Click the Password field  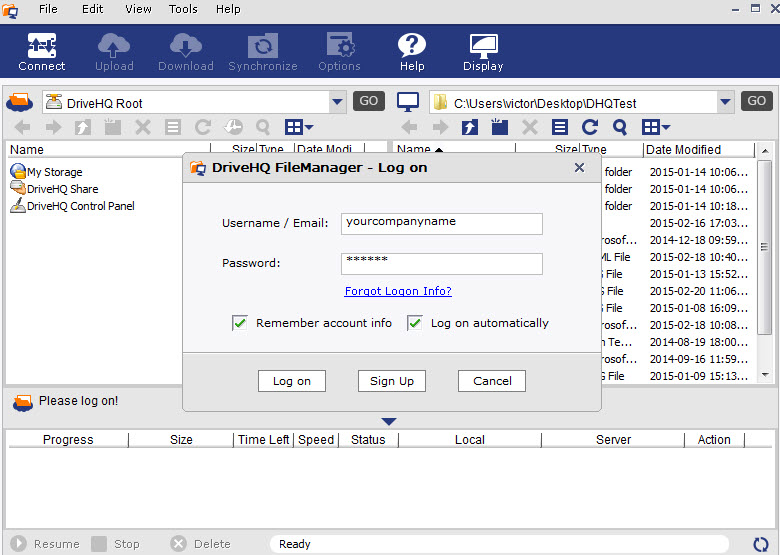[442, 264]
